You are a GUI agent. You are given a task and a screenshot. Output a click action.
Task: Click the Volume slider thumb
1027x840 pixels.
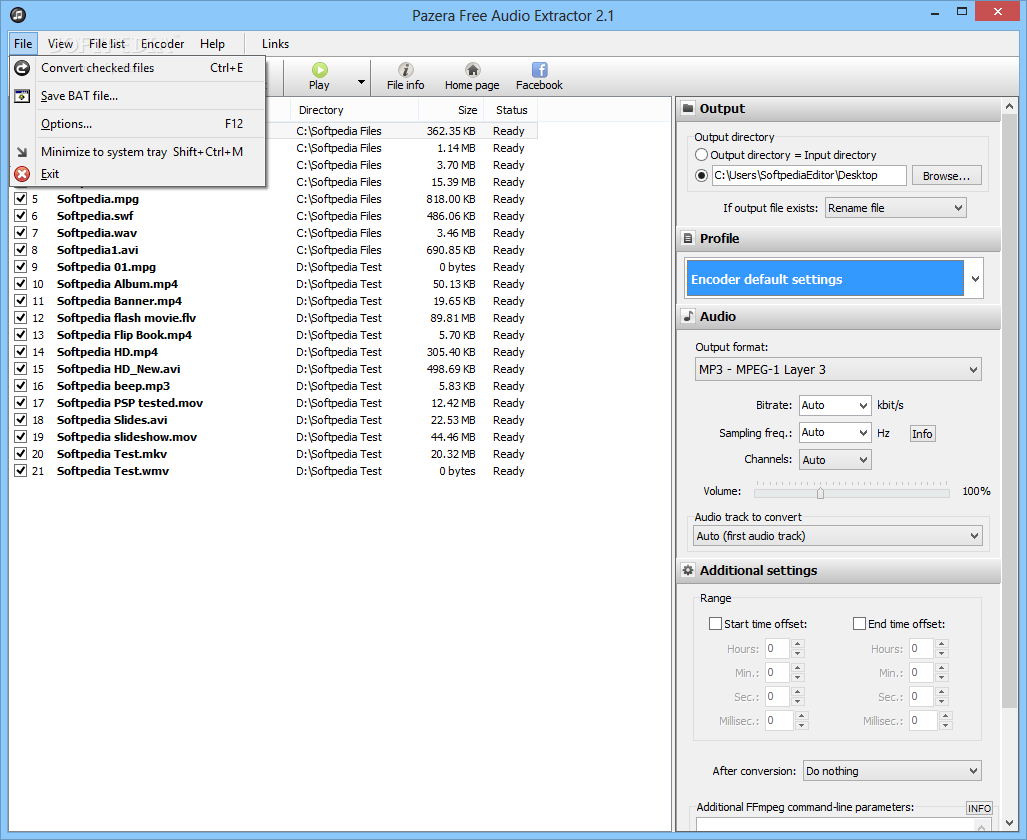pyautogui.click(x=820, y=493)
